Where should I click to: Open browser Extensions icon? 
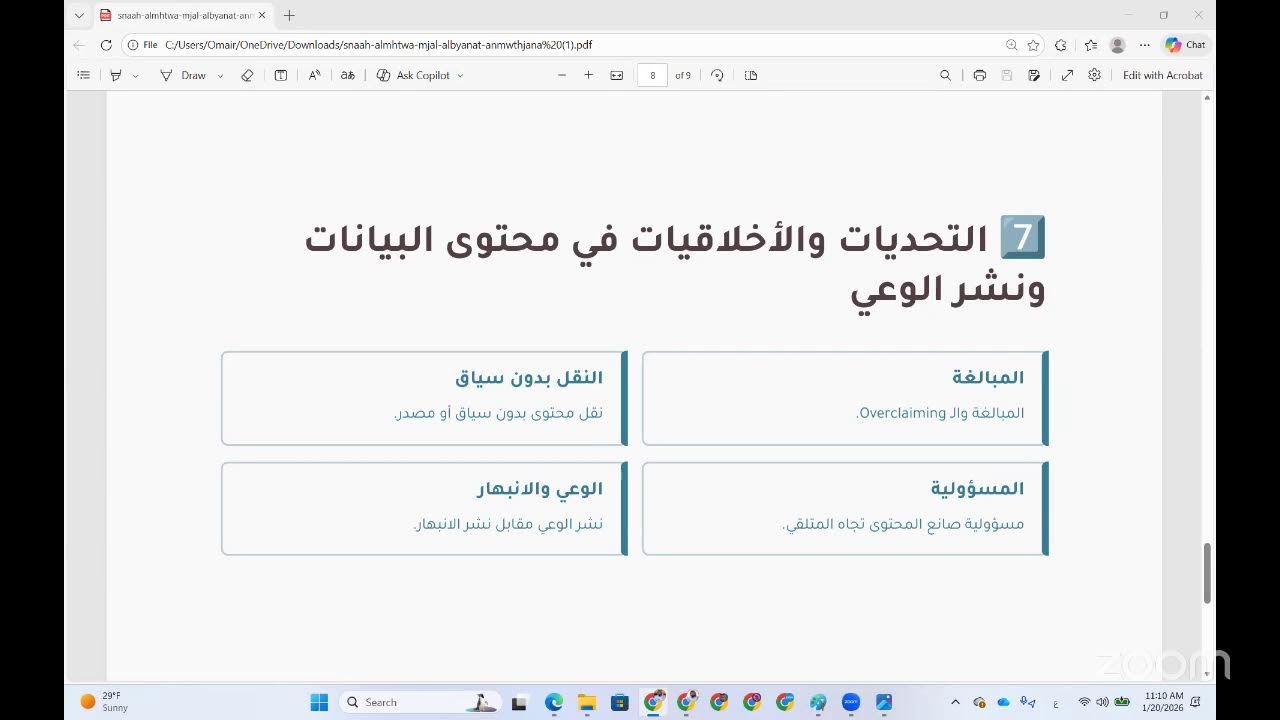point(1061,45)
